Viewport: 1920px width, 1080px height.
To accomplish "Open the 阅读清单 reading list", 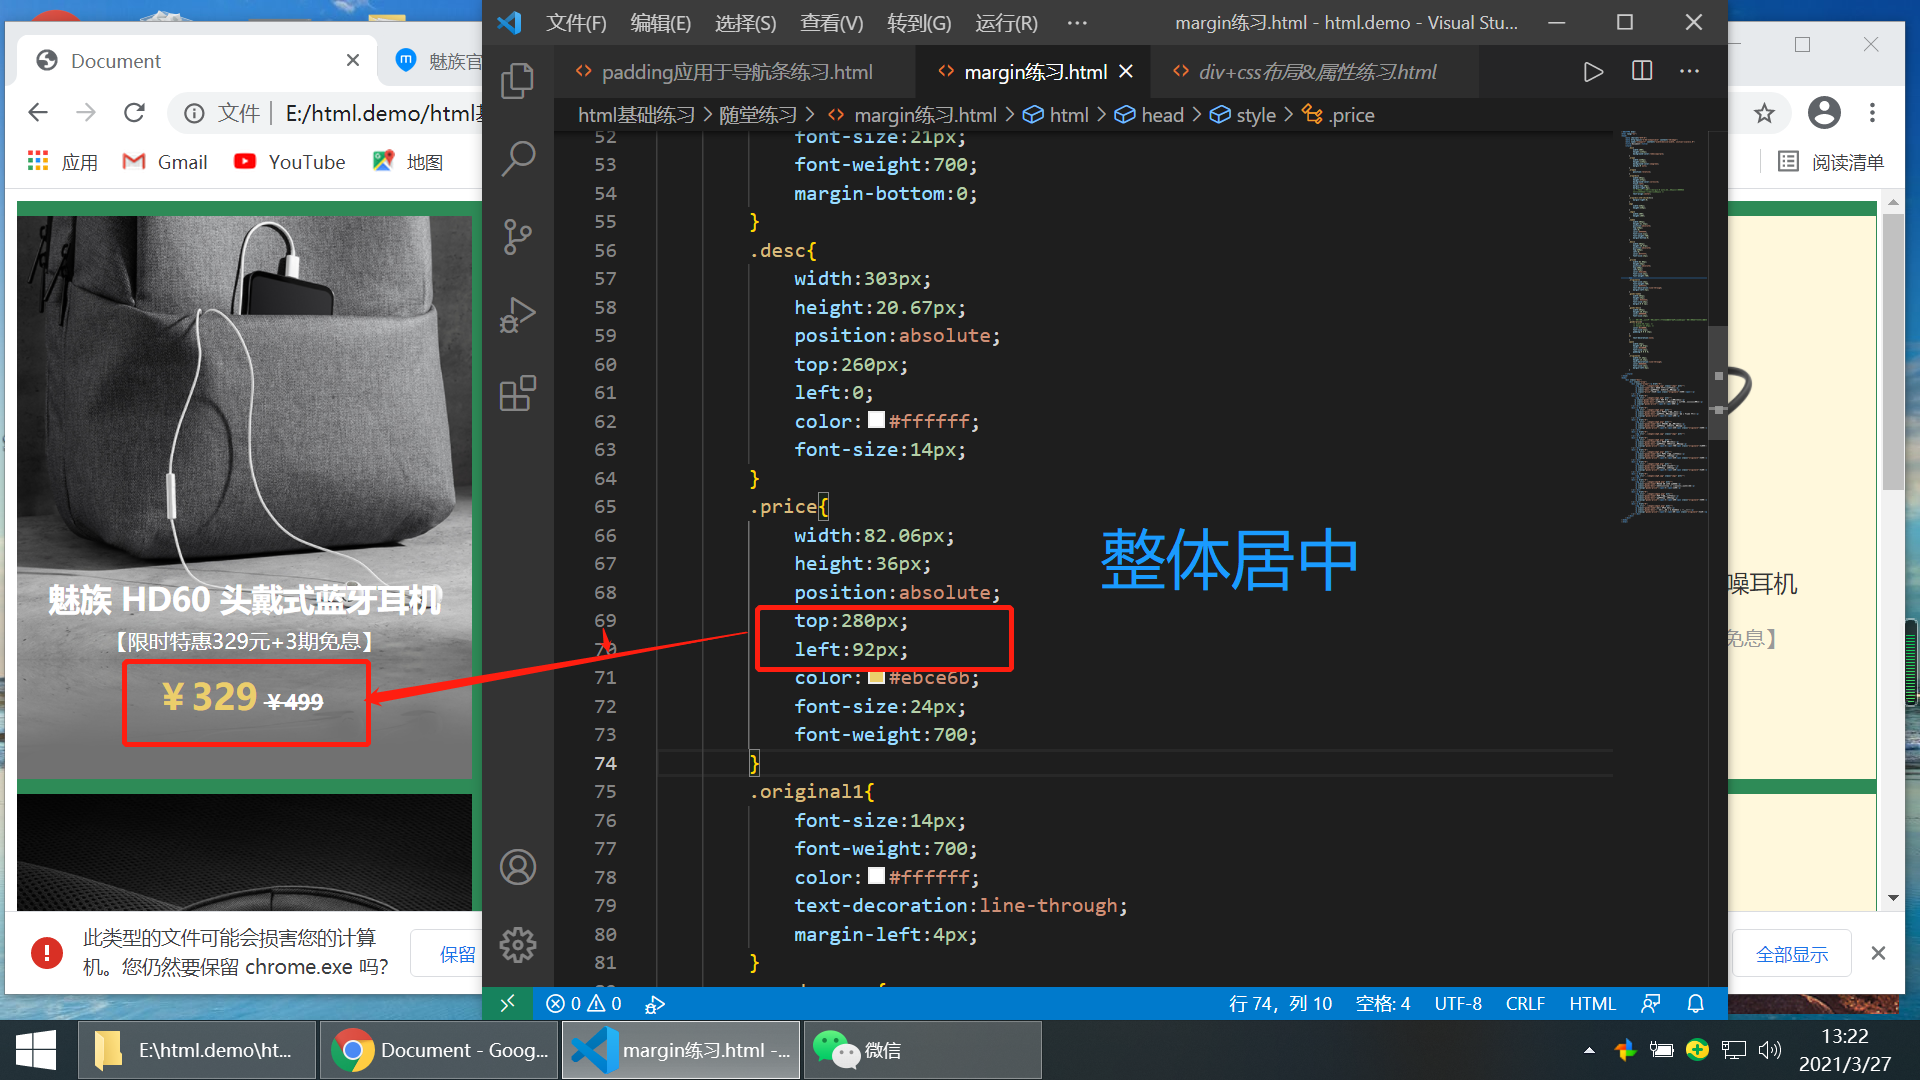I will [1831, 162].
